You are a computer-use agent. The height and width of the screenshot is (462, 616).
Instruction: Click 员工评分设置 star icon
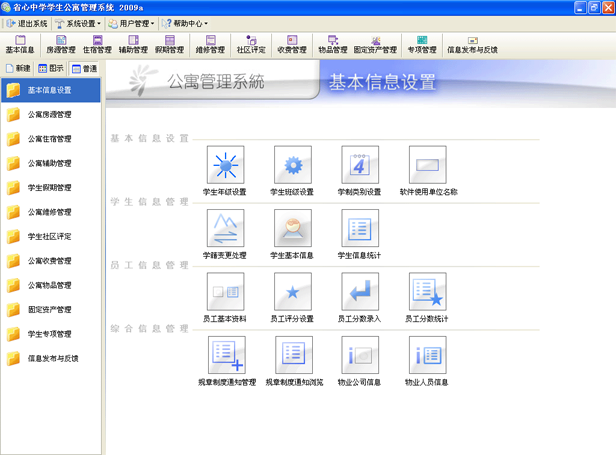click(292, 292)
